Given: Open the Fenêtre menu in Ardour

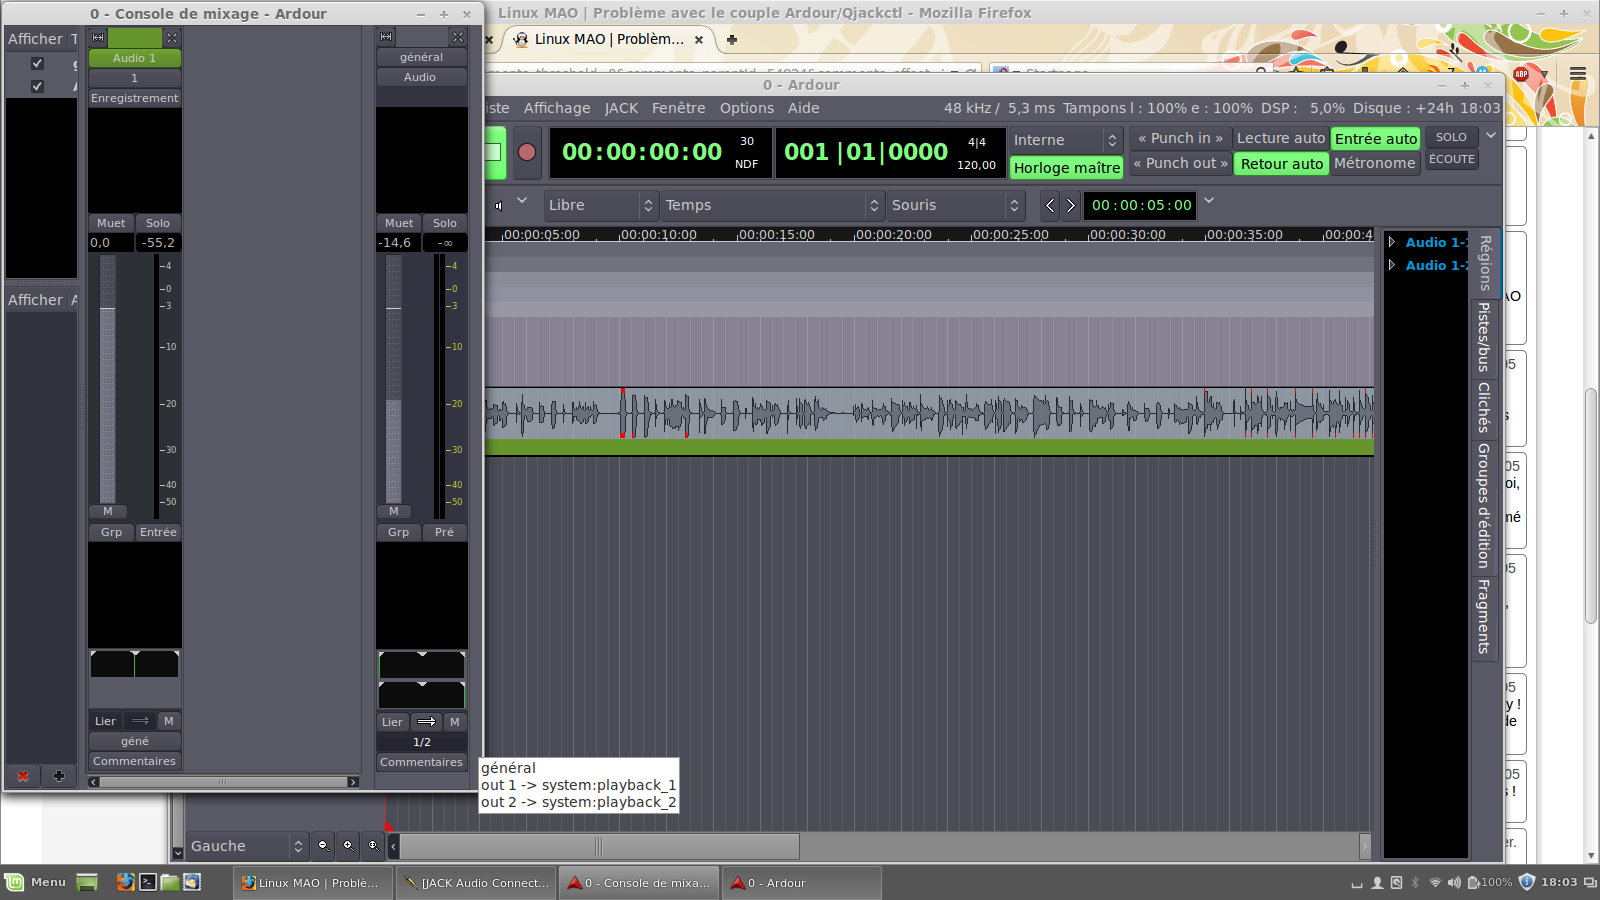Looking at the screenshot, I should [679, 108].
